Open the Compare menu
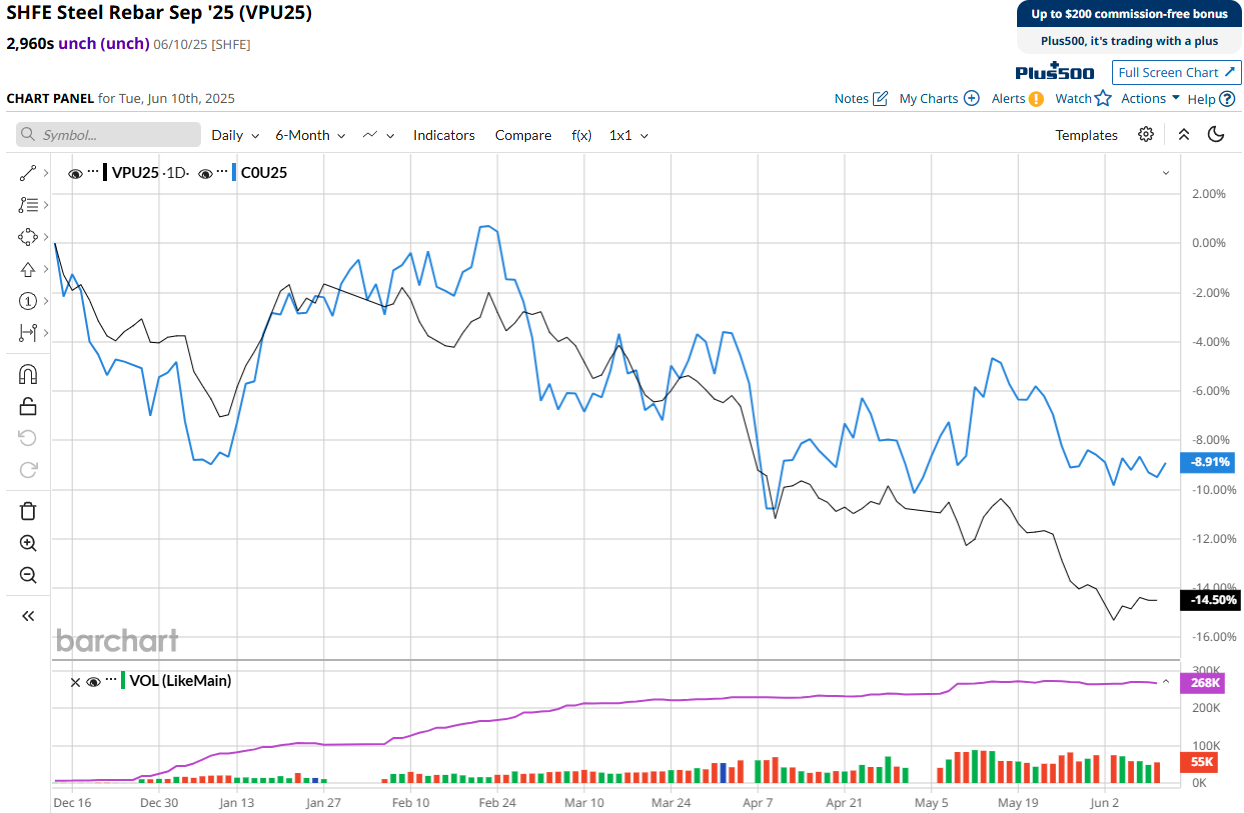Image resolution: width=1244 pixels, height=813 pixels. pyautogui.click(x=523, y=135)
